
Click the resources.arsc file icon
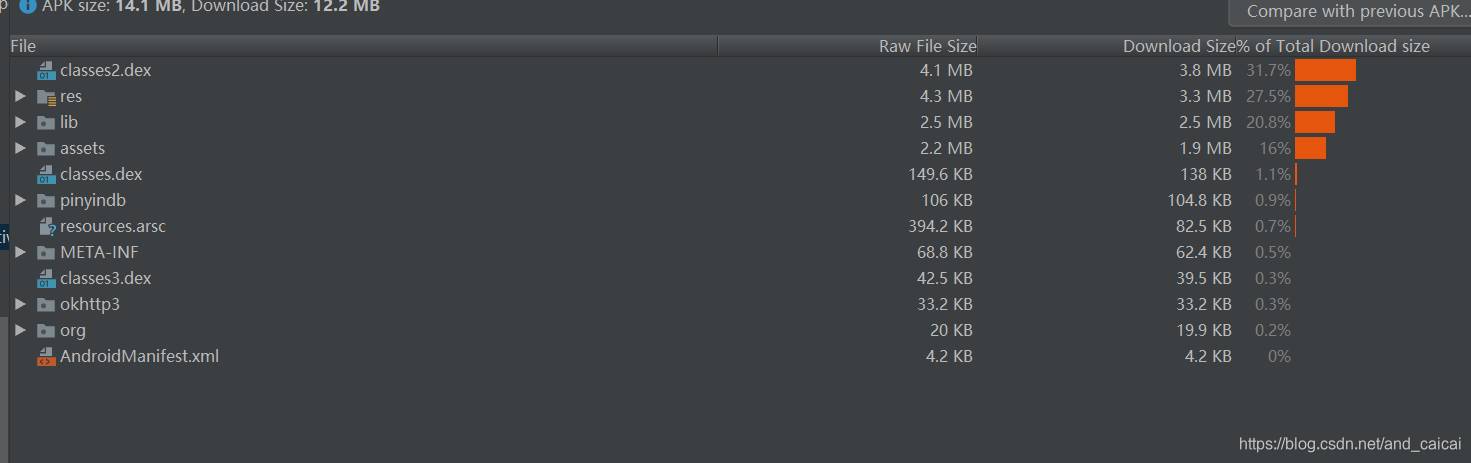tap(46, 227)
